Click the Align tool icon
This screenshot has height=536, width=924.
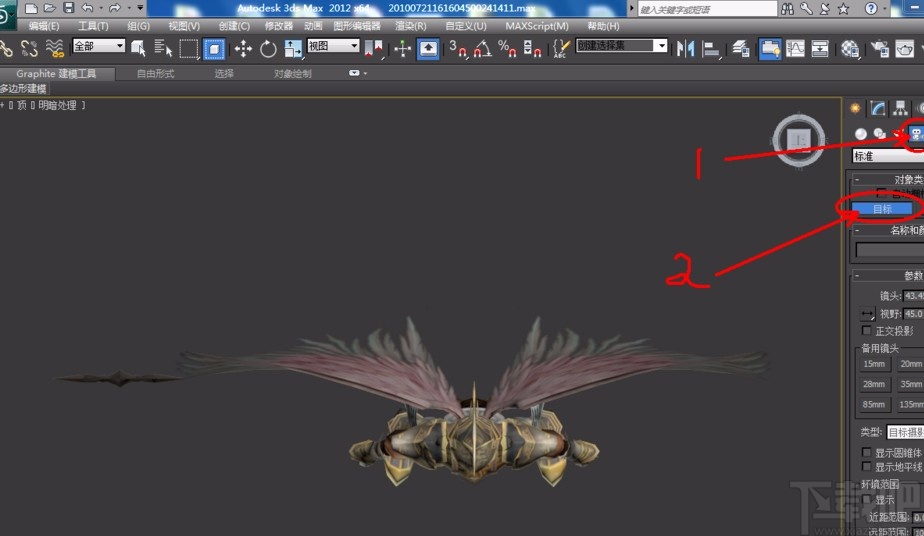coord(711,49)
